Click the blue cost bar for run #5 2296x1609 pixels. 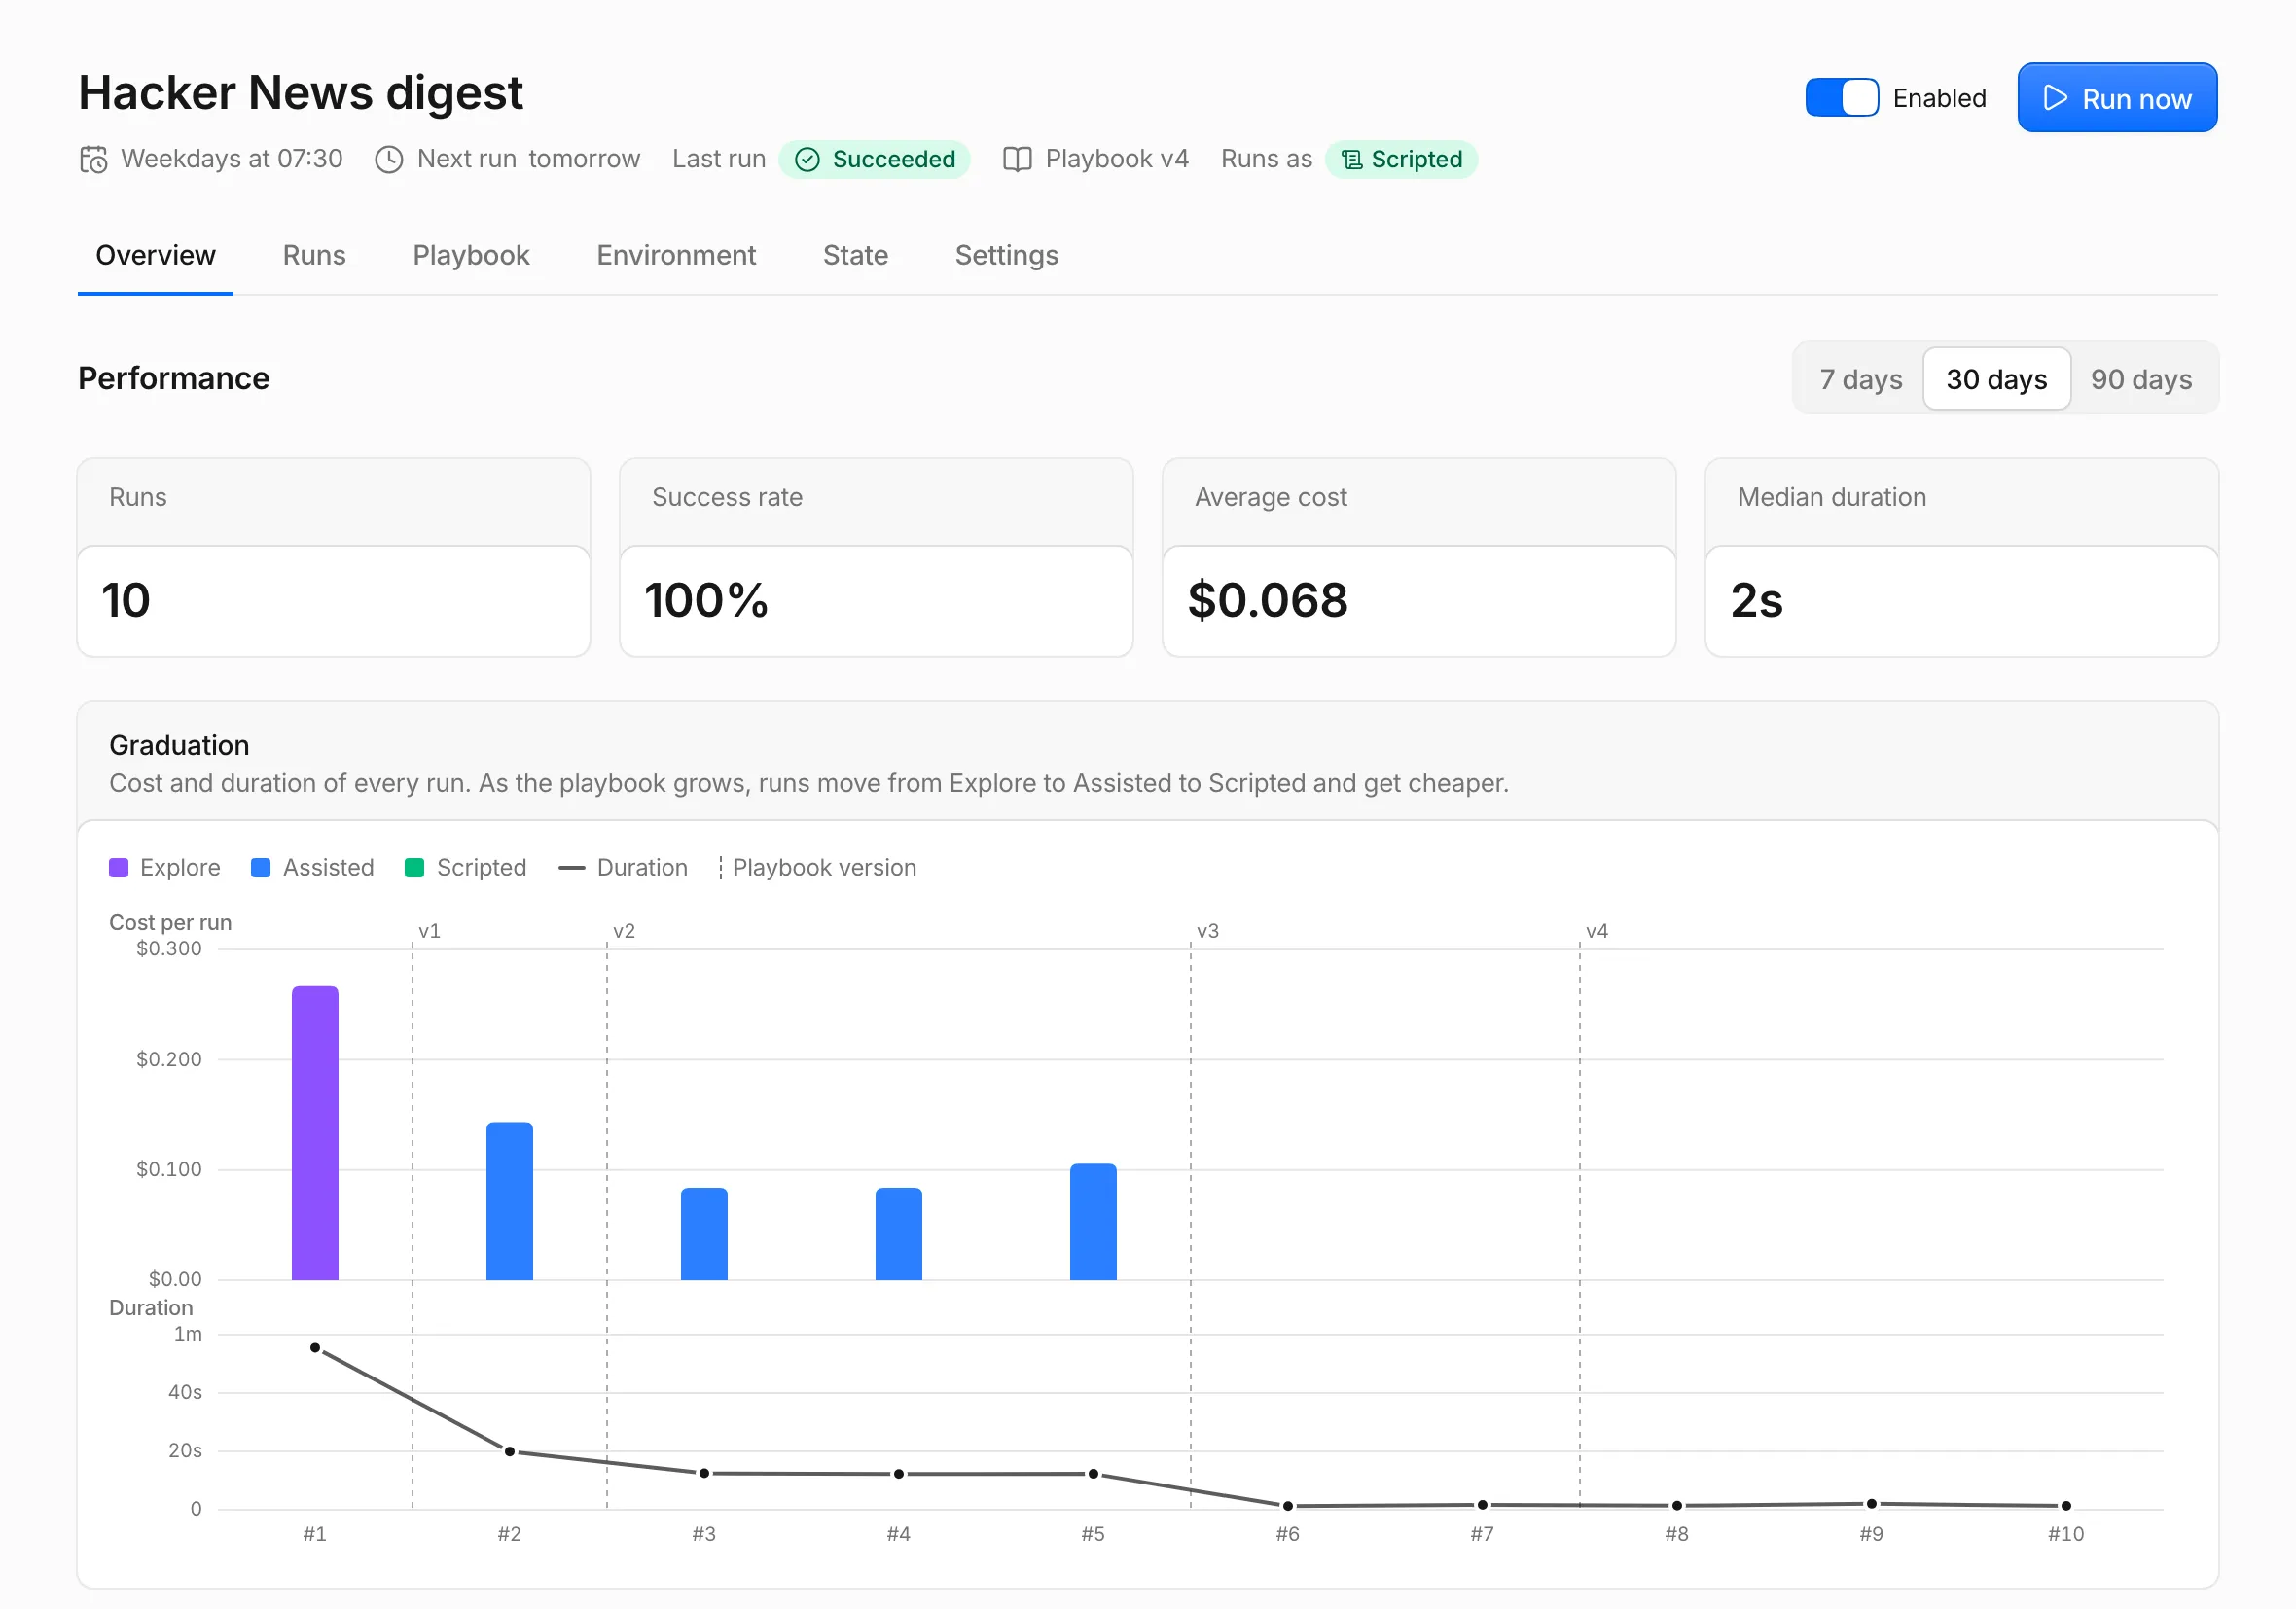tap(1093, 1222)
